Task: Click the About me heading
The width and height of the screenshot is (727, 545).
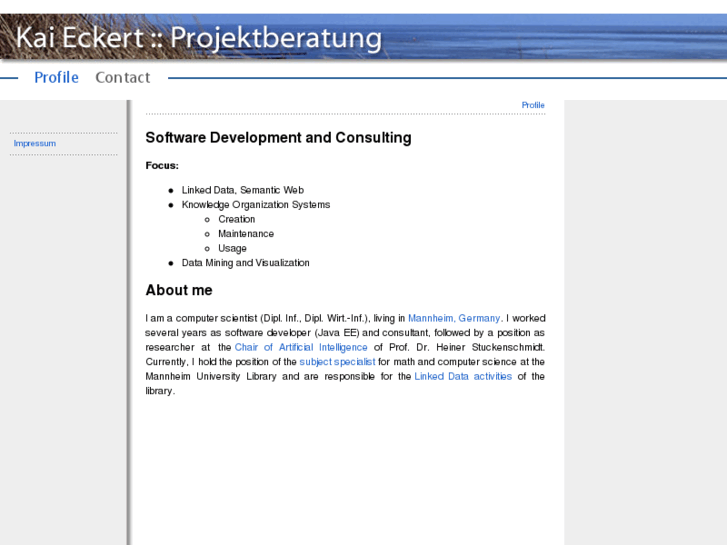Action: coord(179,290)
